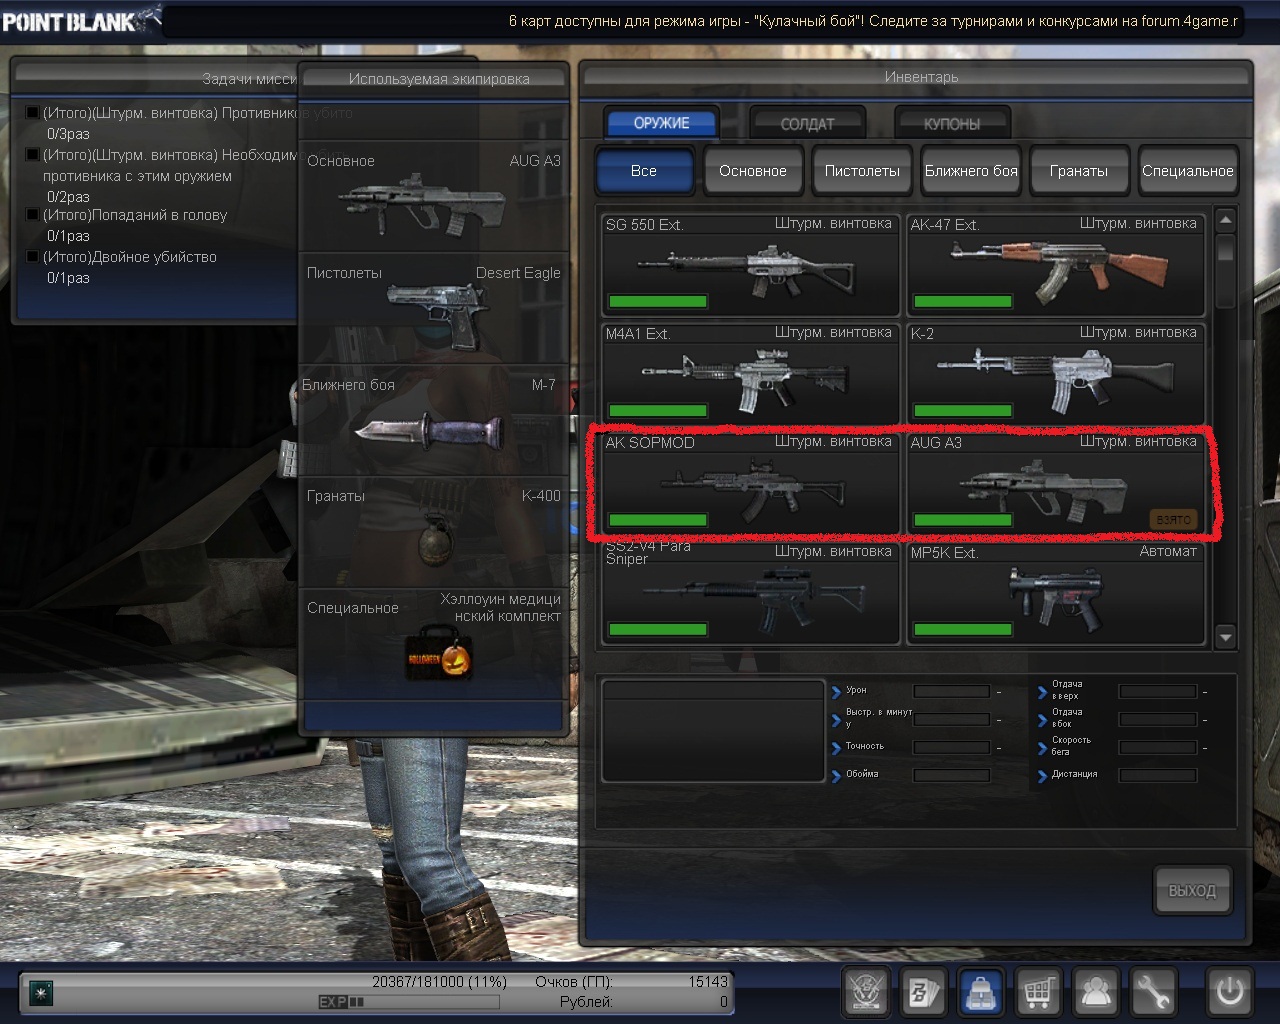This screenshot has height=1024, width=1280.
Task: Click the 'Скорость бега' stat label
Action: coord(1071,746)
